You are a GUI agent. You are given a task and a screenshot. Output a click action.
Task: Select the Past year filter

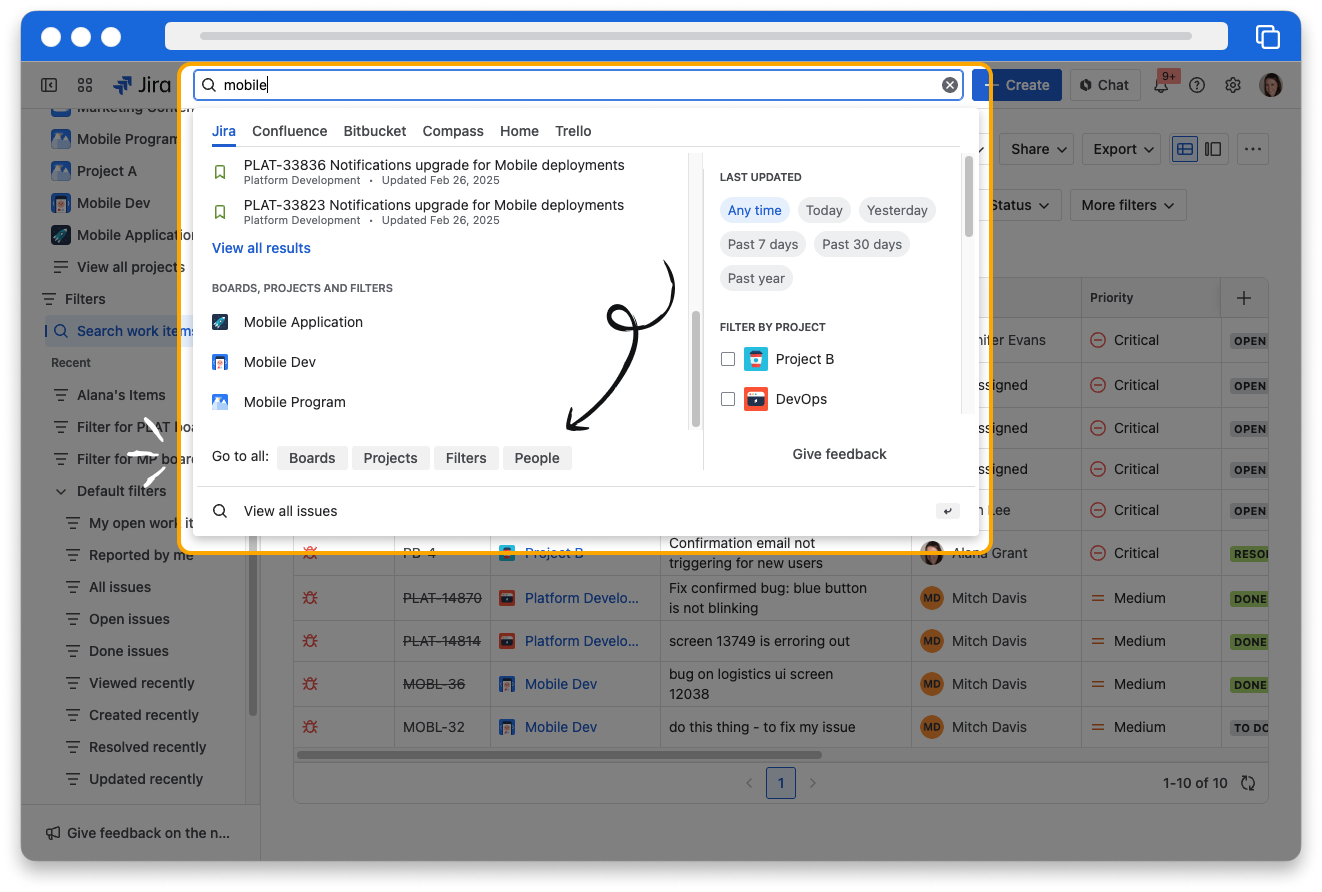(756, 278)
